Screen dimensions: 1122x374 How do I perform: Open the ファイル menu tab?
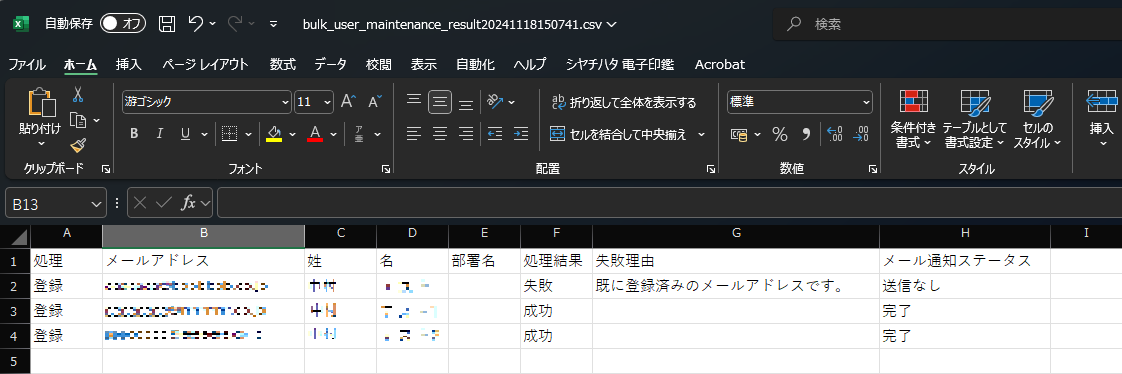coord(26,64)
